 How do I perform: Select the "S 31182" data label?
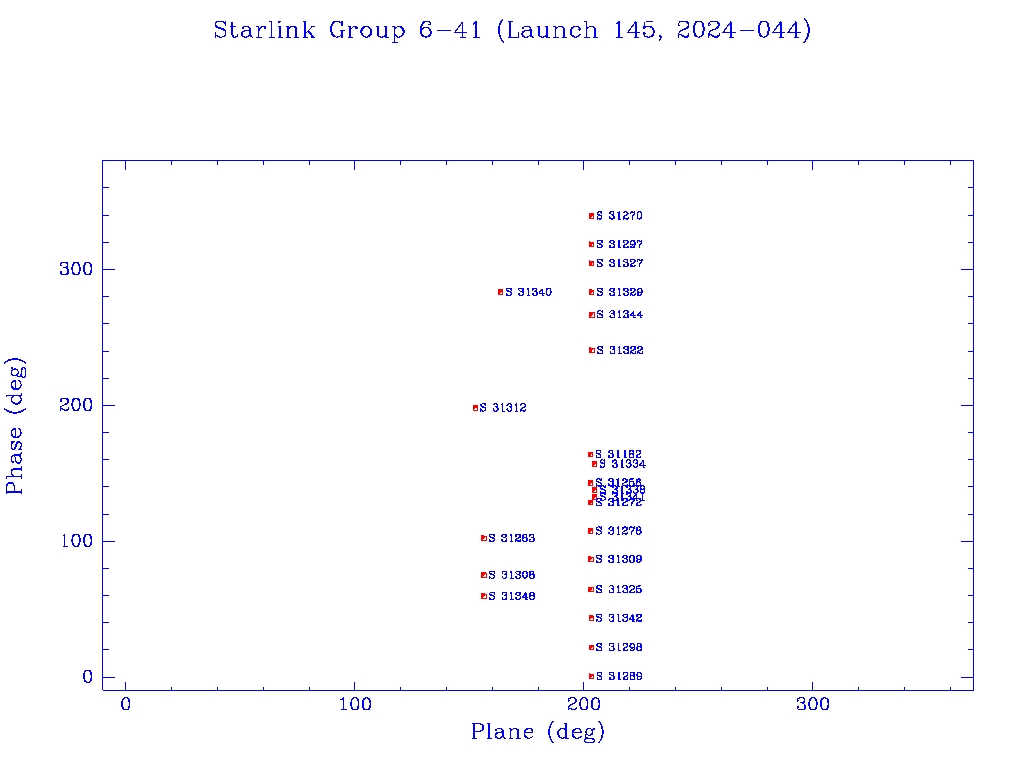[618, 454]
